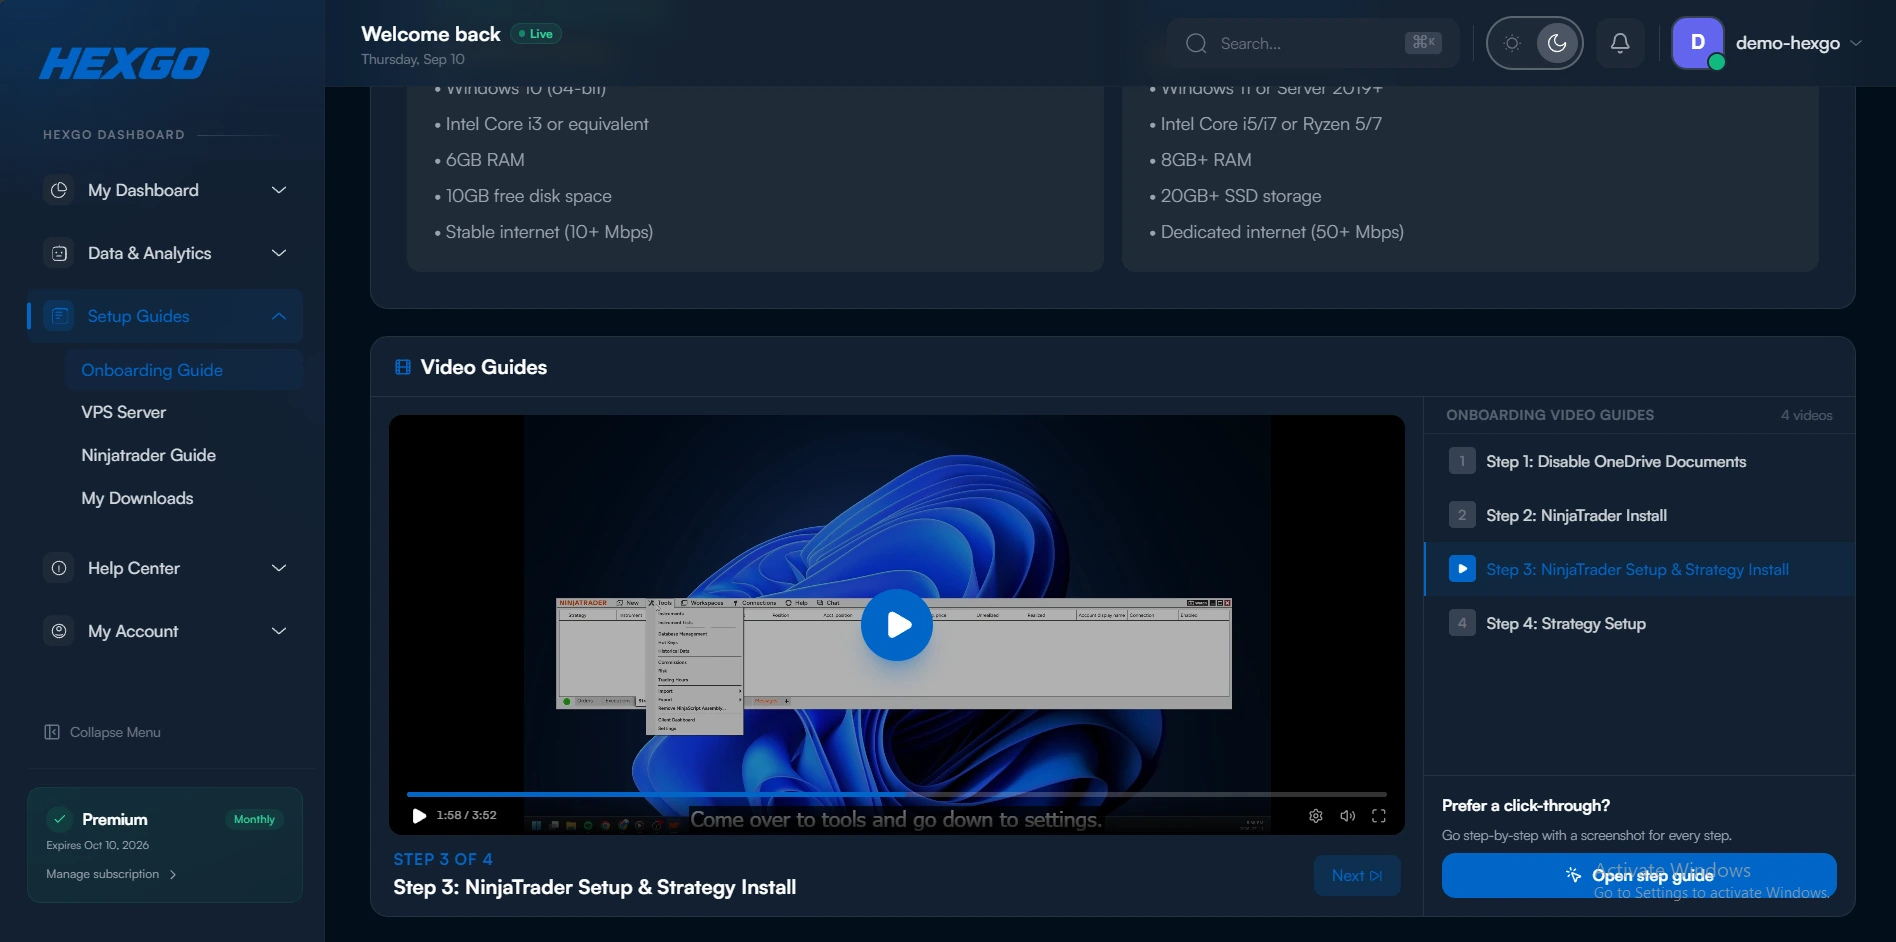Viewport: 1896px width, 942px height.
Task: Expand the Data & Analytics chevron
Action: pos(279,253)
